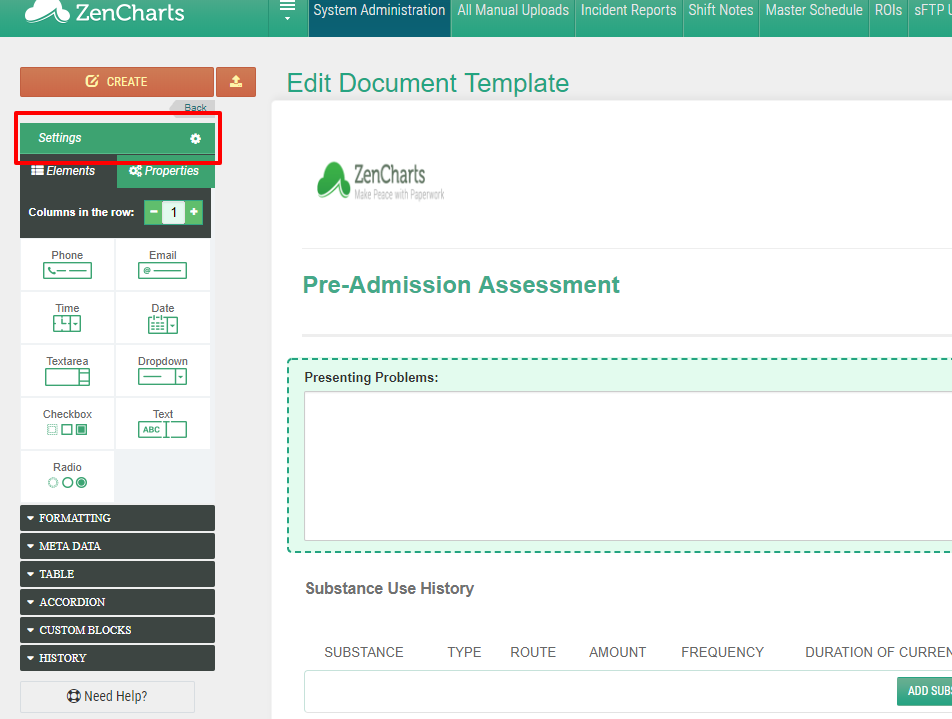Click the ADD SUBSTANCE green button
This screenshot has width=952, height=719.
point(924,691)
